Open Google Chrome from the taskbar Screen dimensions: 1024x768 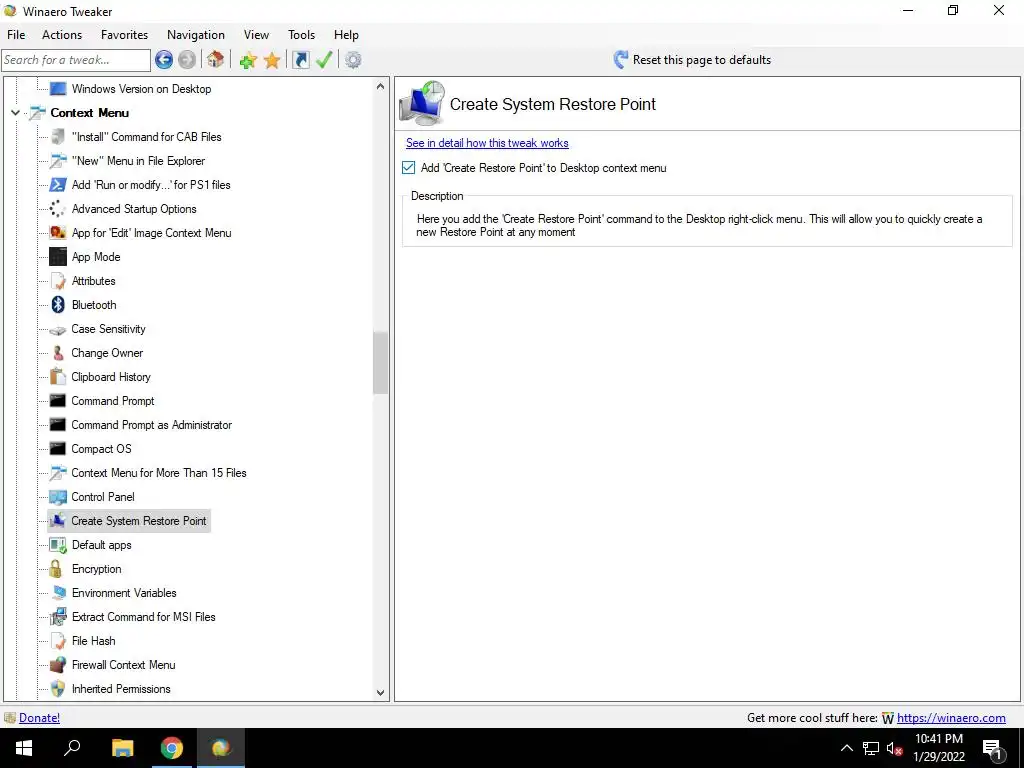(172, 748)
